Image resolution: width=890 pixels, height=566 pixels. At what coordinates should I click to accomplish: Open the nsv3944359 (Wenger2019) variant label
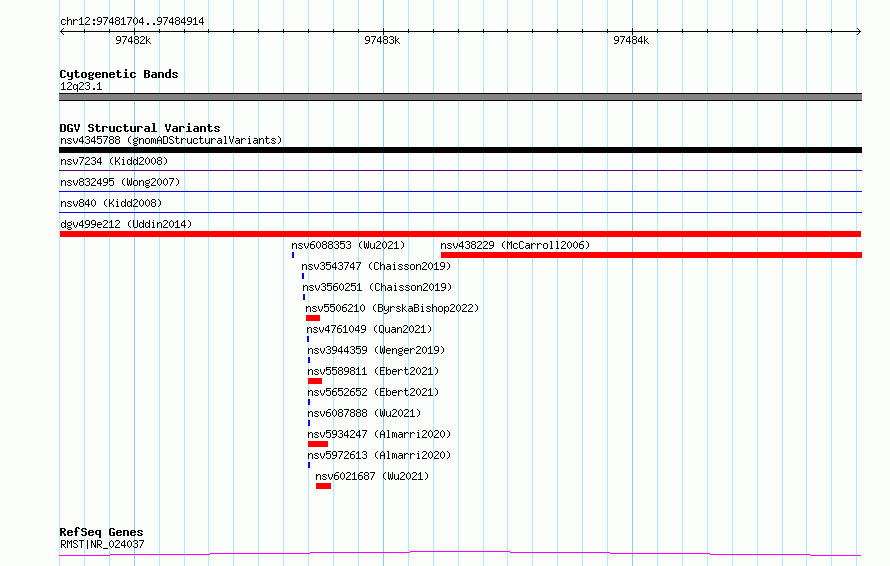pyautogui.click(x=376, y=350)
